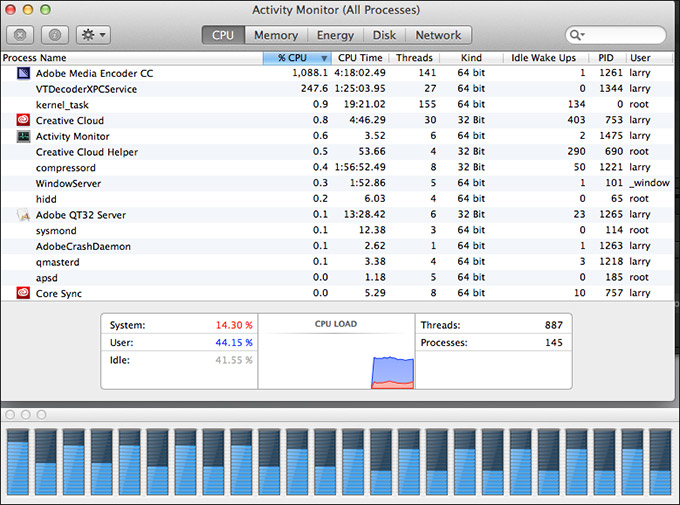The height and width of the screenshot is (505, 680).
Task: Click the 1,088.1 CPU value
Action: [x=310, y=73]
